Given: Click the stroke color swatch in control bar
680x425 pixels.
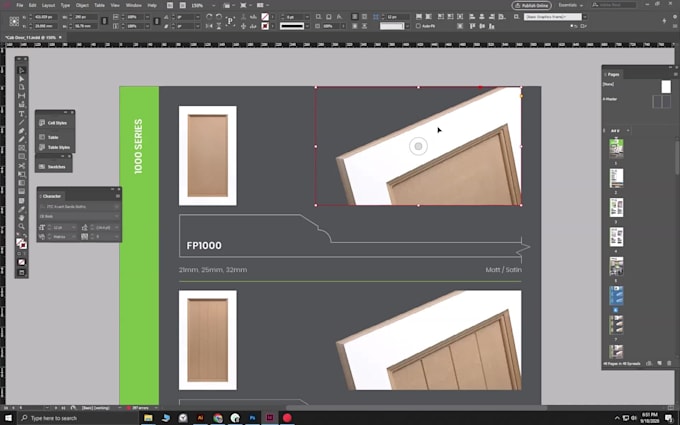Looking at the screenshot, I should pos(265,26).
